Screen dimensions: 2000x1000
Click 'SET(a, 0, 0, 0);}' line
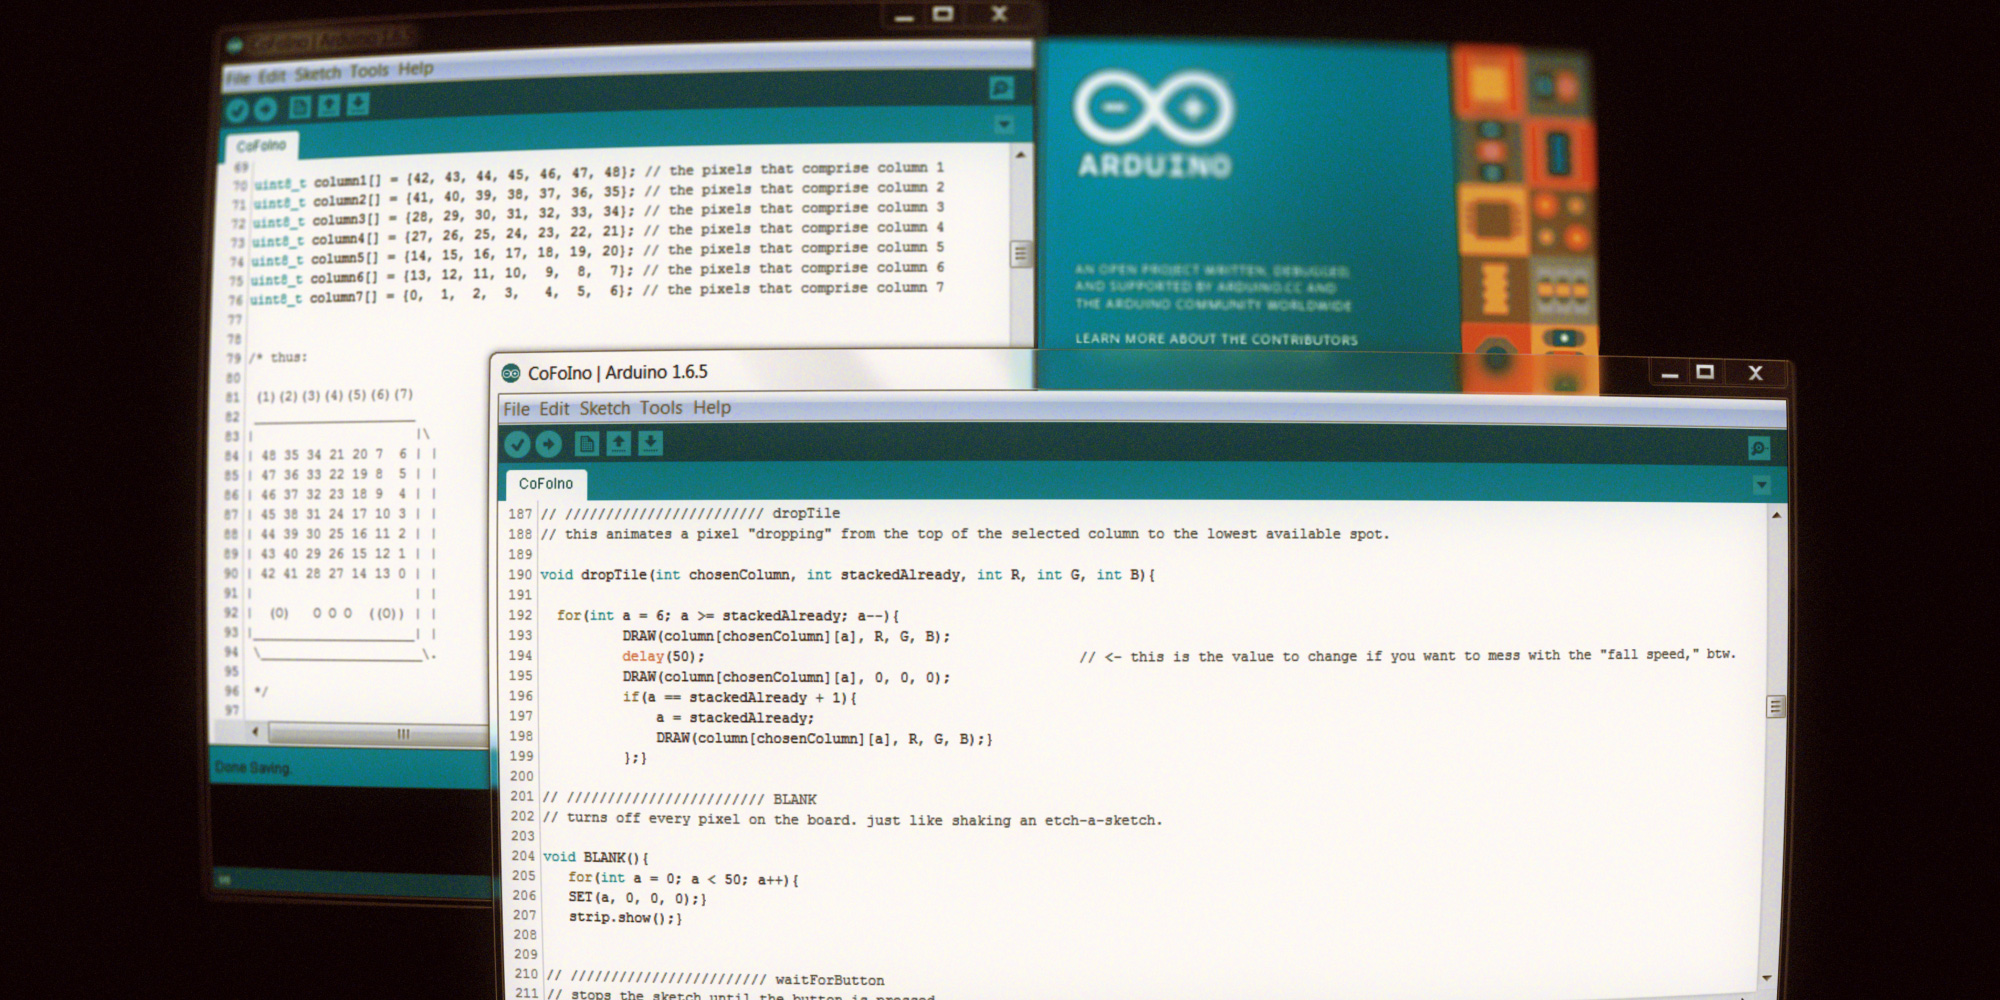(x=638, y=898)
